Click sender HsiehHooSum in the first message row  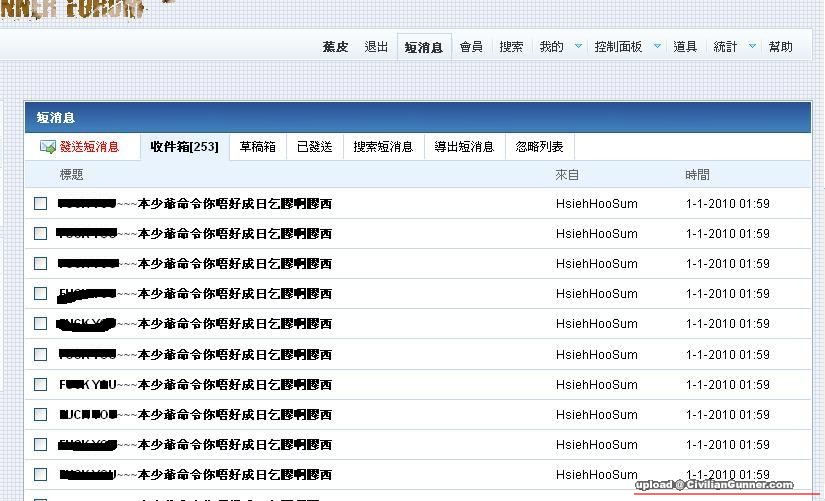pos(596,203)
